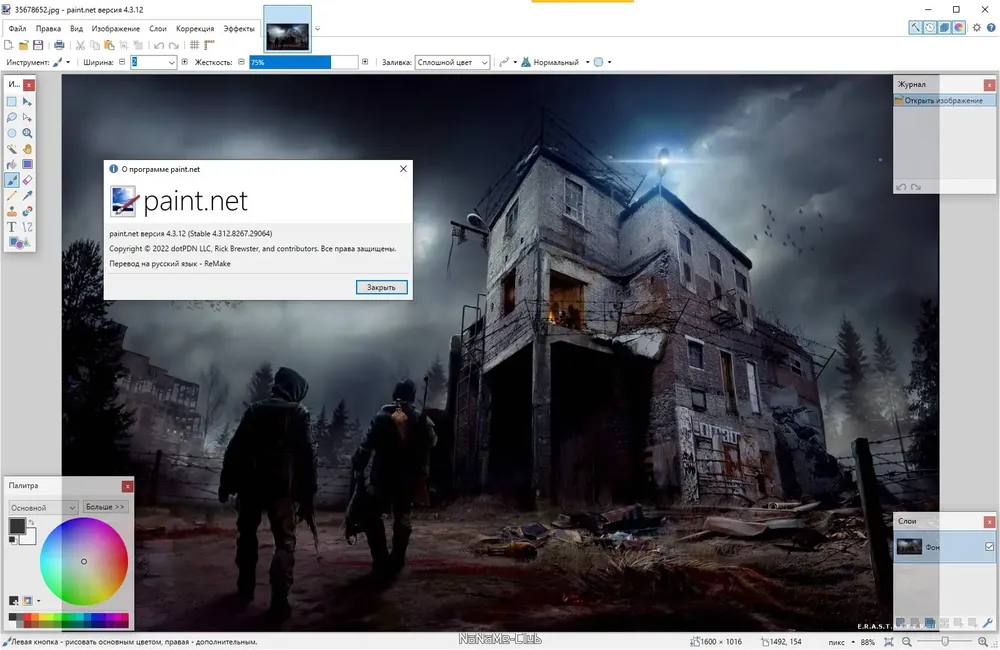
Task: Uncheck the Фон layer visibility checkbox
Action: tap(989, 547)
